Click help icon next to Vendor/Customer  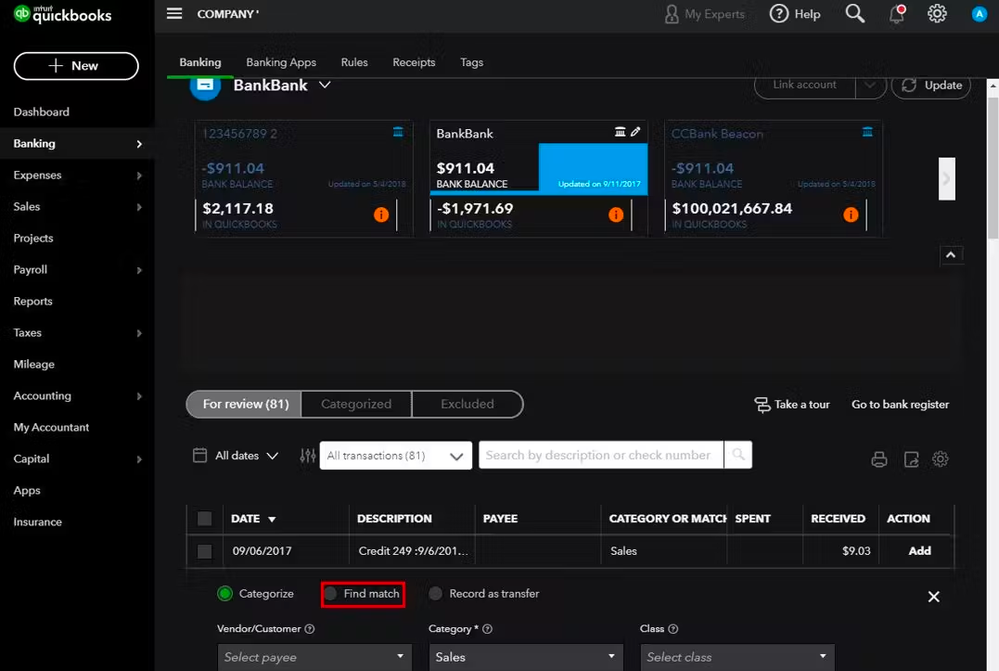coord(310,629)
